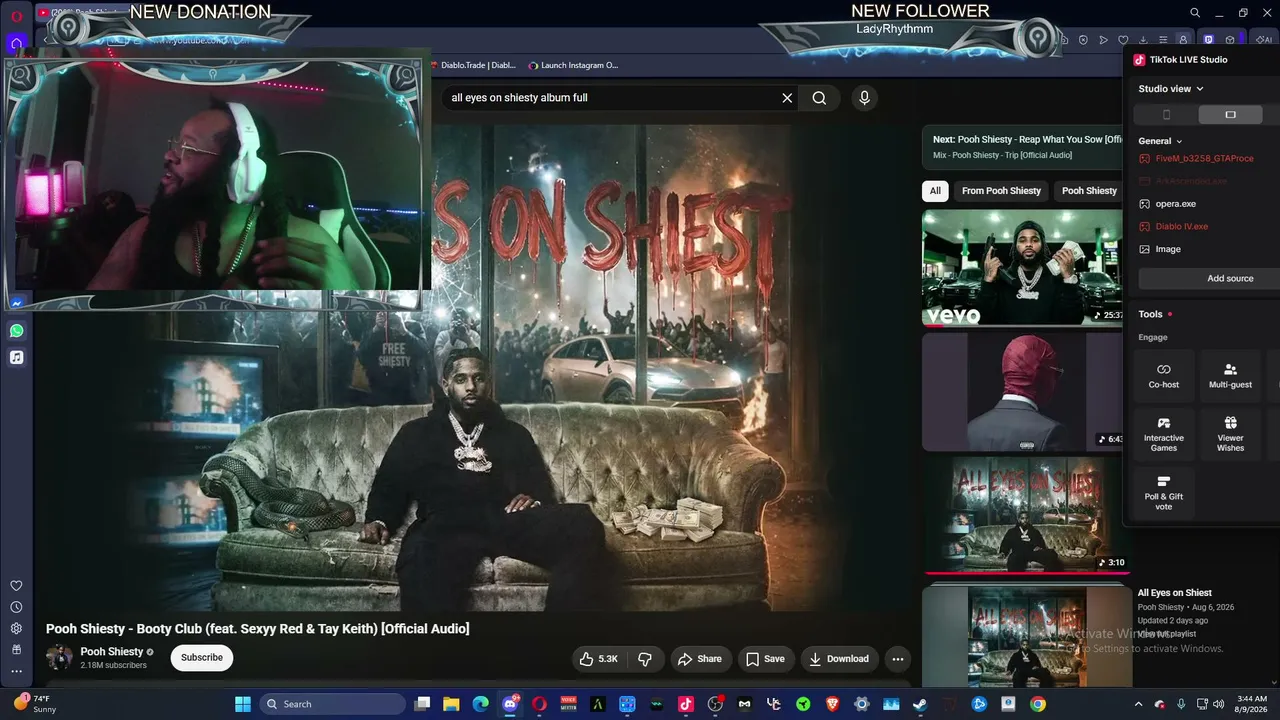The image size is (1280, 720).
Task: Start voice search with the microphone
Action: 864,98
